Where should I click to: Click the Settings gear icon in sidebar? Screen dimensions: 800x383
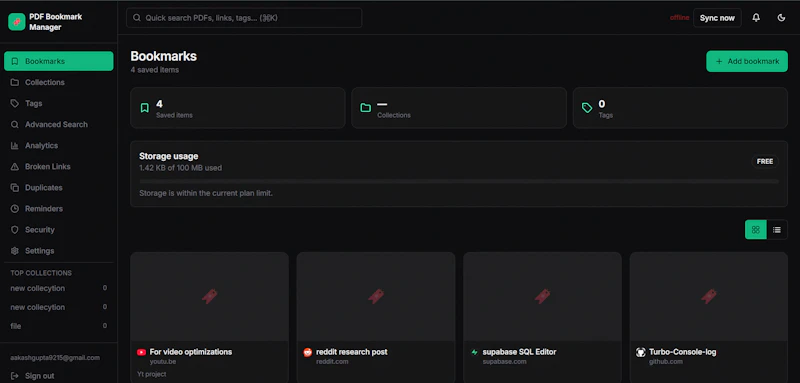pos(15,251)
